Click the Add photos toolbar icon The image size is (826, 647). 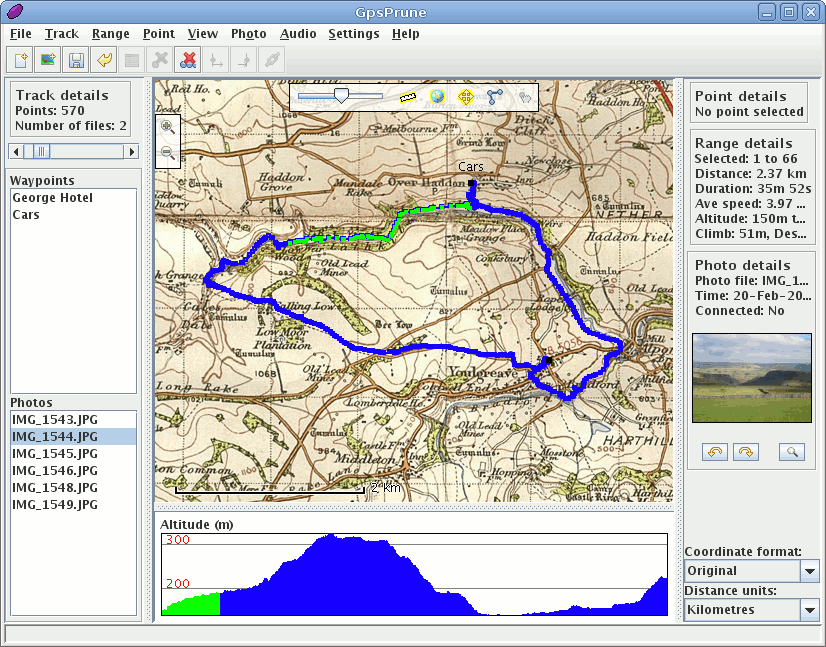coord(47,60)
